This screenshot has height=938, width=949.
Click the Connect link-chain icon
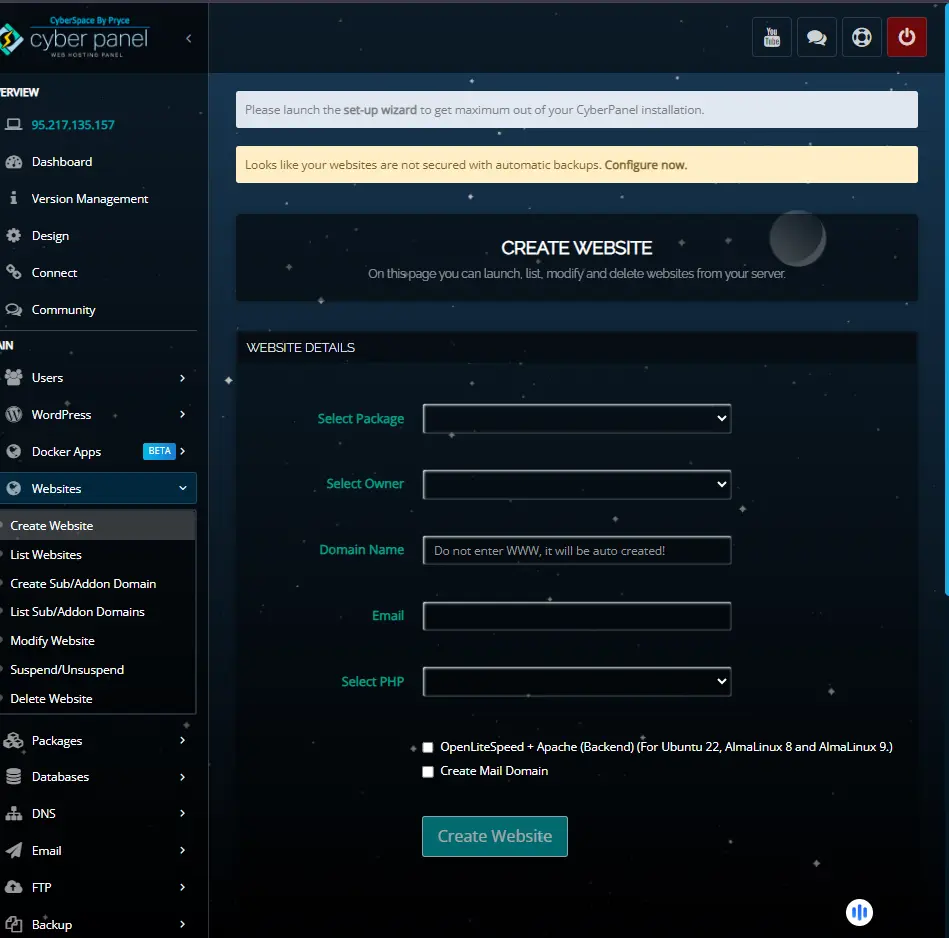point(13,272)
